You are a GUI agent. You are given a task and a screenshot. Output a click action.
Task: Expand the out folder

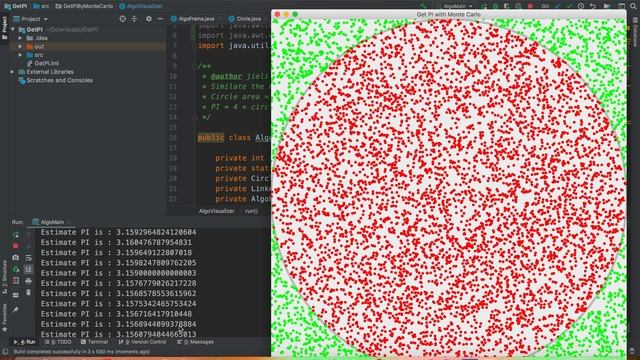[x=20, y=47]
